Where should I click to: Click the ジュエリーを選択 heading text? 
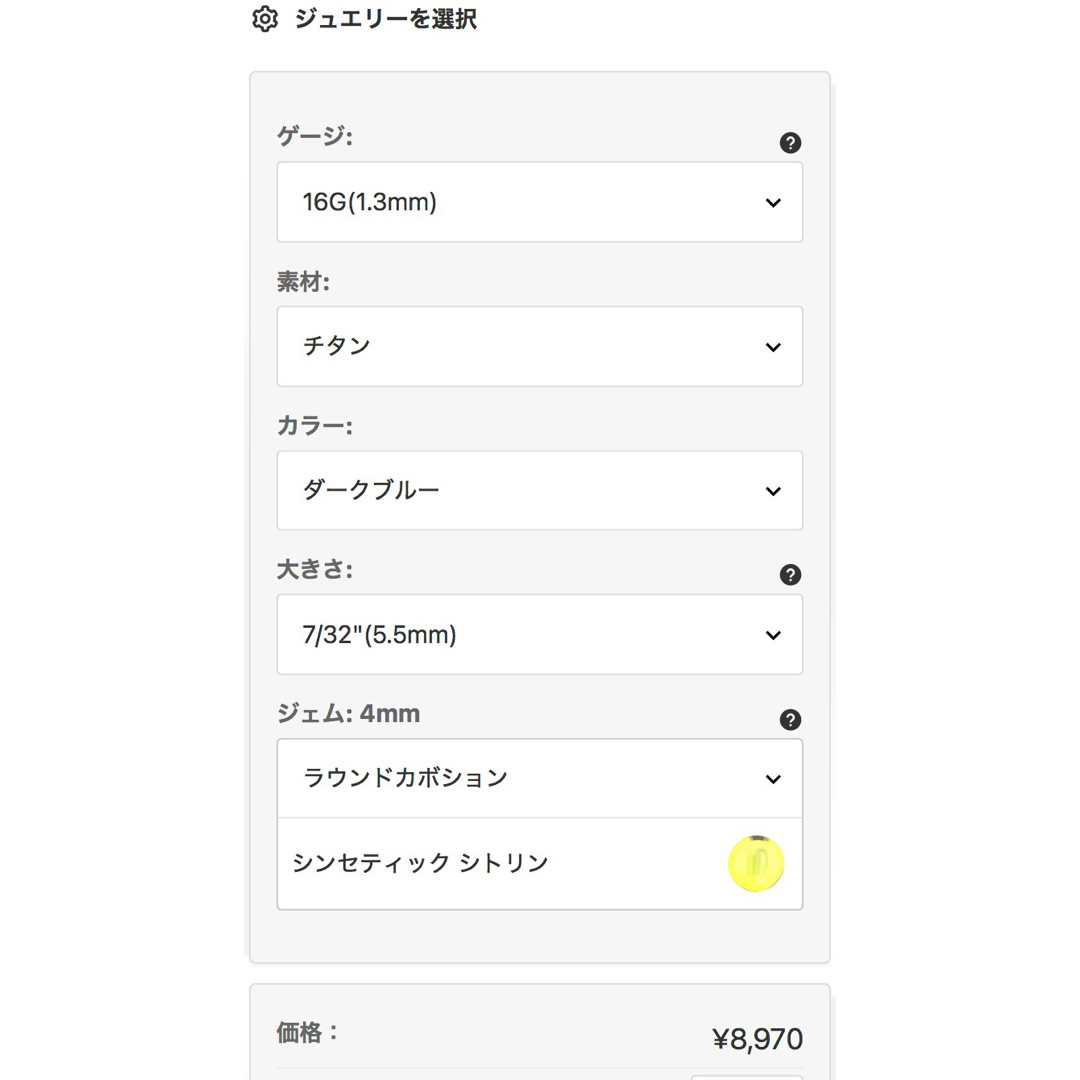386,19
